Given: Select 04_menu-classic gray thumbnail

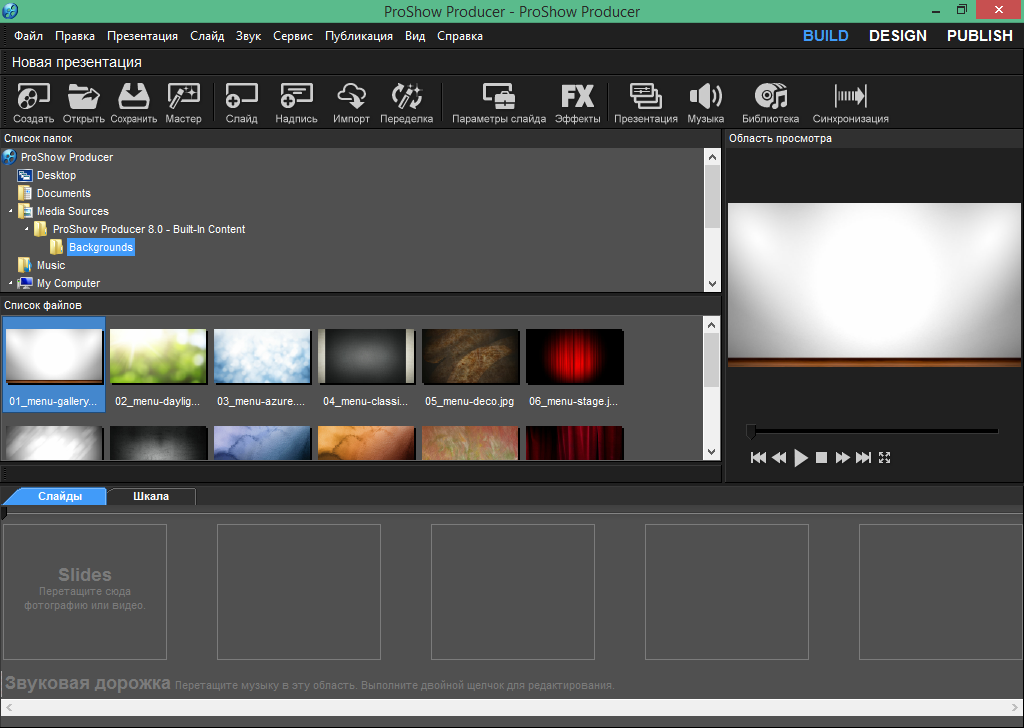Looking at the screenshot, I should [x=366, y=356].
